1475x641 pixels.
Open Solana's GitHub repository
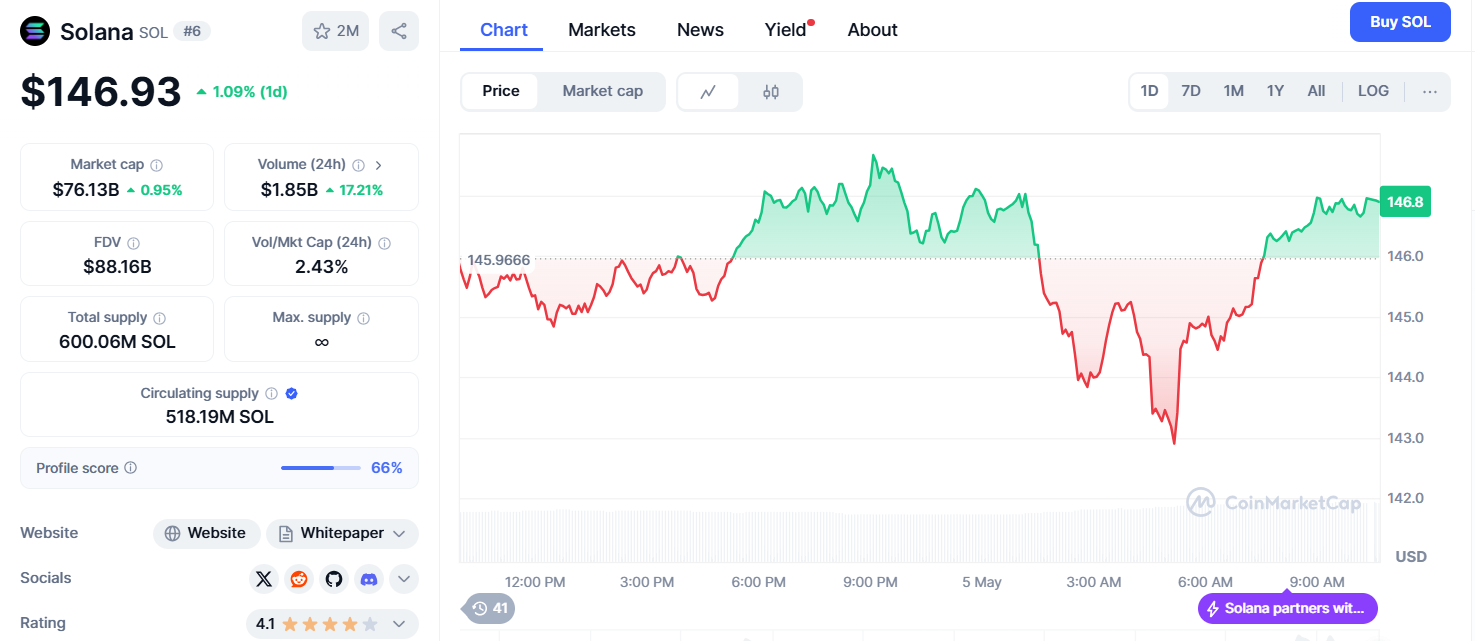pos(334,579)
